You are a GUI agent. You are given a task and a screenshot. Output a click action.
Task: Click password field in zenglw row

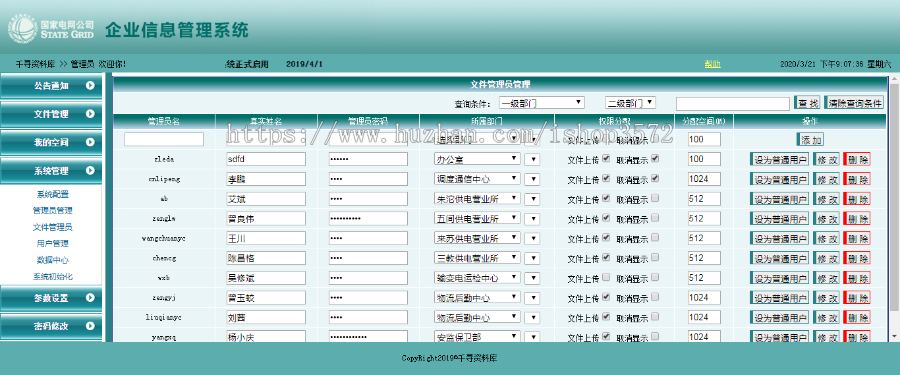(368, 219)
